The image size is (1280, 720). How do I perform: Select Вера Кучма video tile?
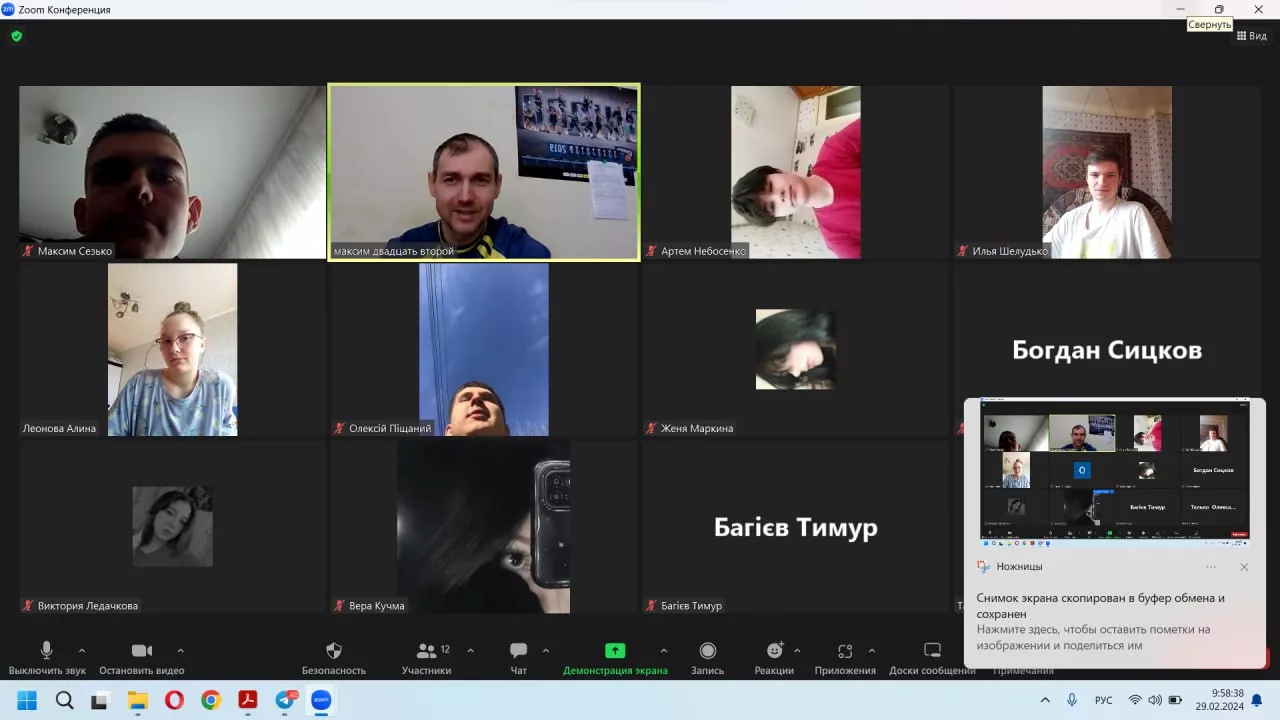484,527
